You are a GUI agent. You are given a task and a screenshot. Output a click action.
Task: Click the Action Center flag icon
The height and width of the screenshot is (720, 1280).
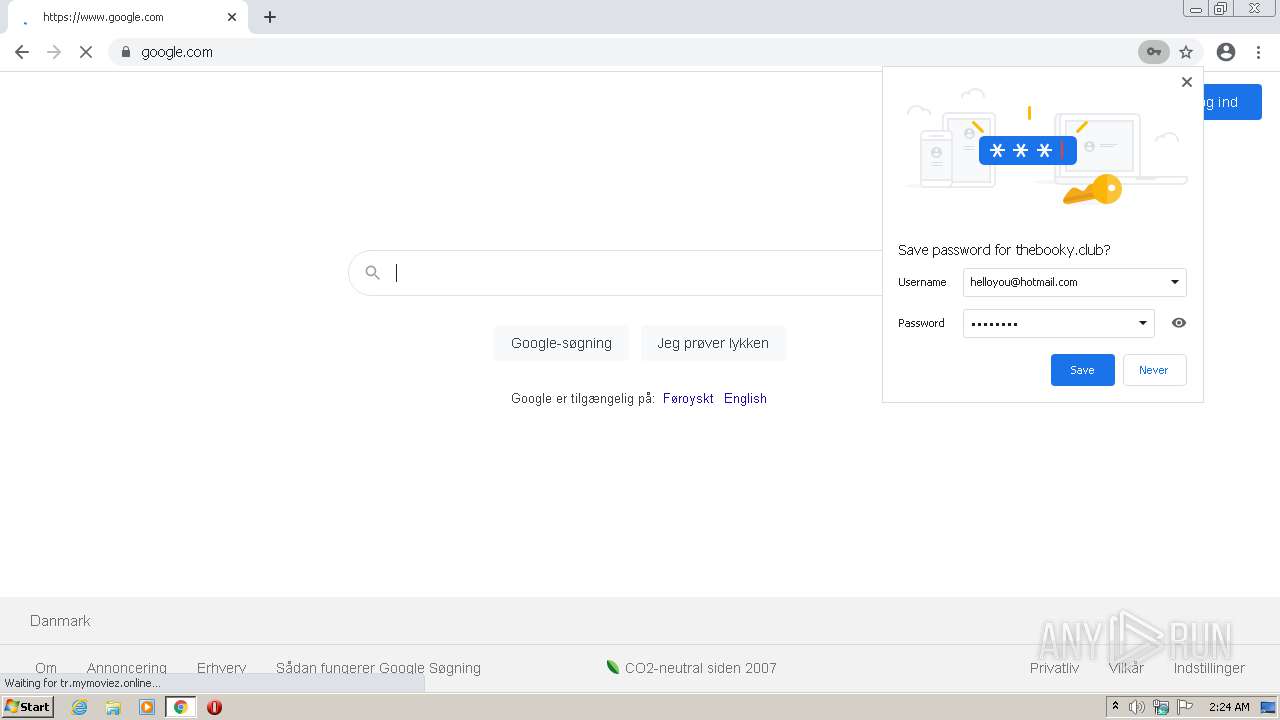[x=1185, y=707]
